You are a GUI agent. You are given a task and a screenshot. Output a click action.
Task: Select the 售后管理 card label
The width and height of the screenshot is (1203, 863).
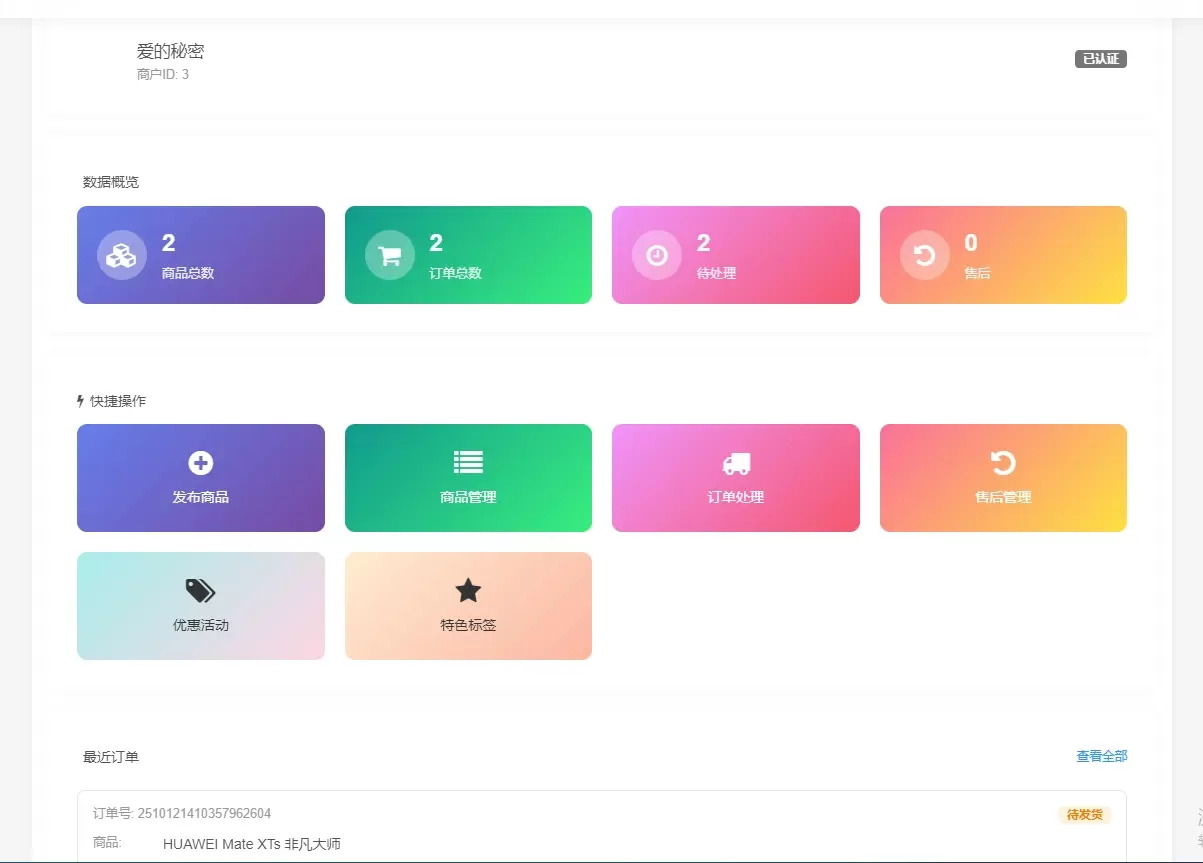[1003, 497]
